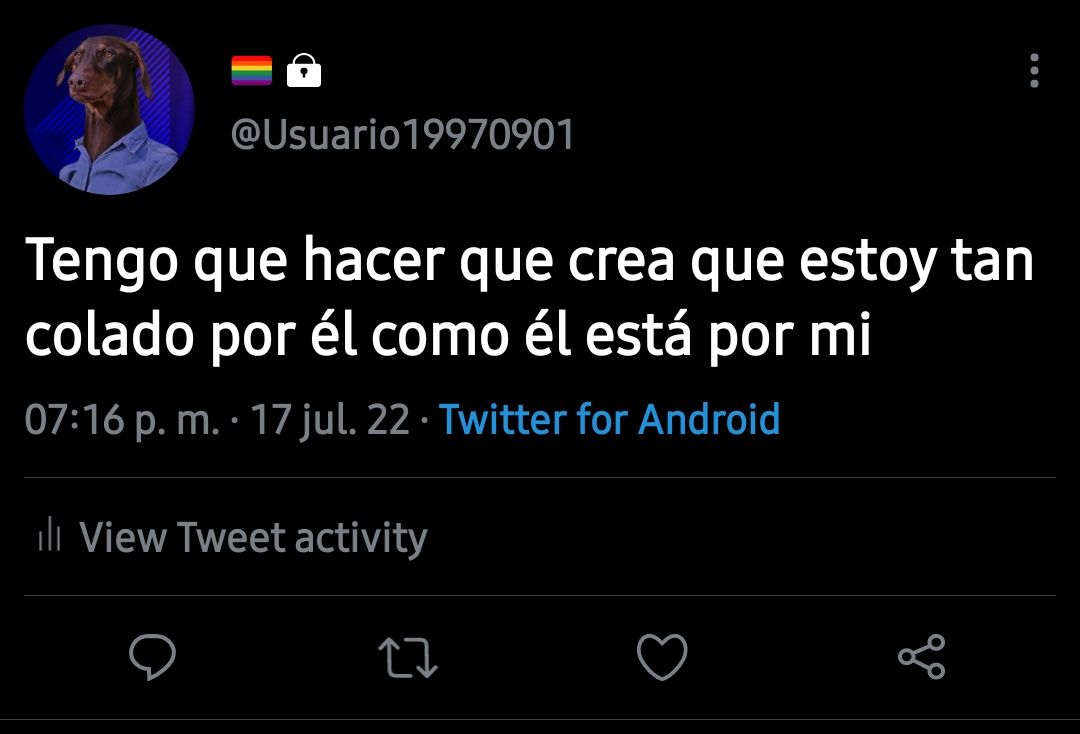Open the reply speech bubble icon
Screen dimensions: 1080x734
pos(152,656)
